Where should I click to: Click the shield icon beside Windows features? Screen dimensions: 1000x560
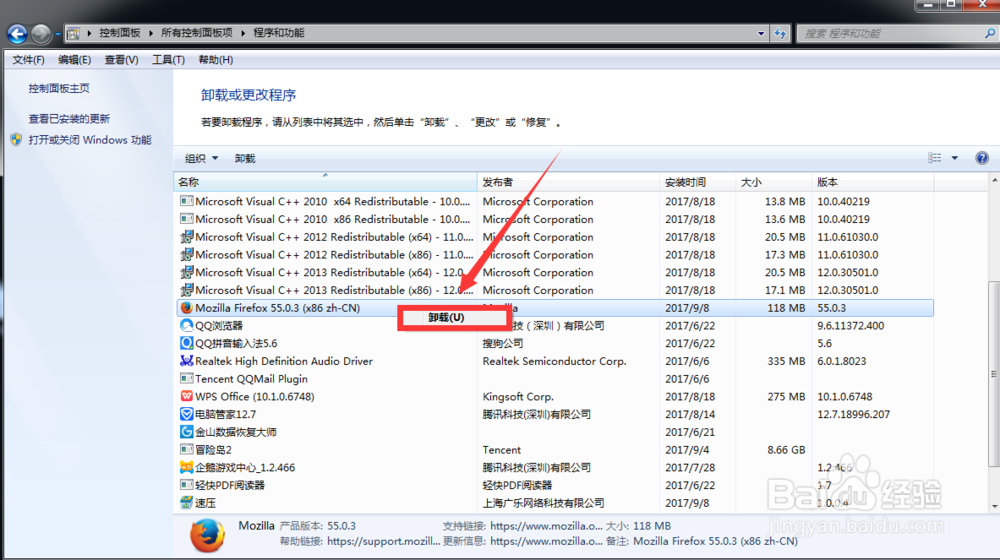point(17,140)
